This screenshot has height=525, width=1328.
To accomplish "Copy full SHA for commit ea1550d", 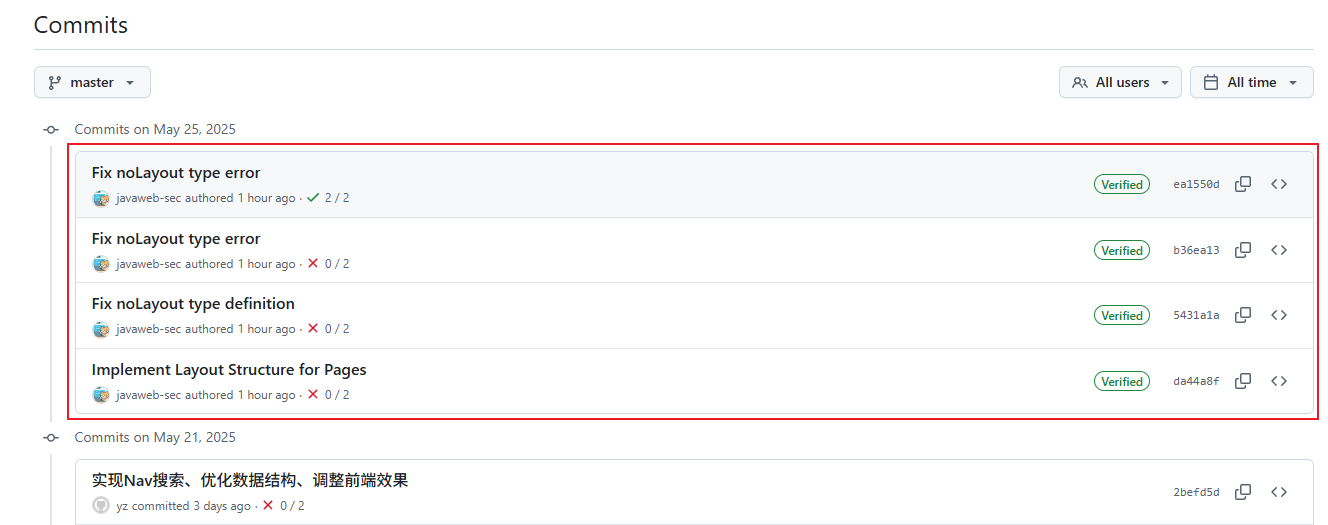I will click(1243, 184).
